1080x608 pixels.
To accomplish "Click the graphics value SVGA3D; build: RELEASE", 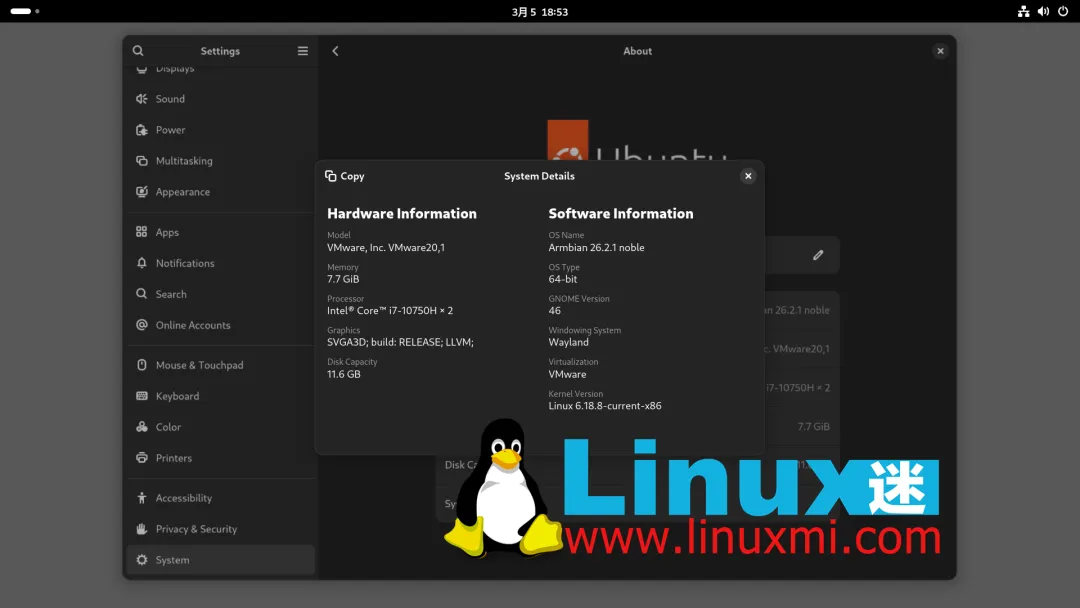I will pos(400,342).
